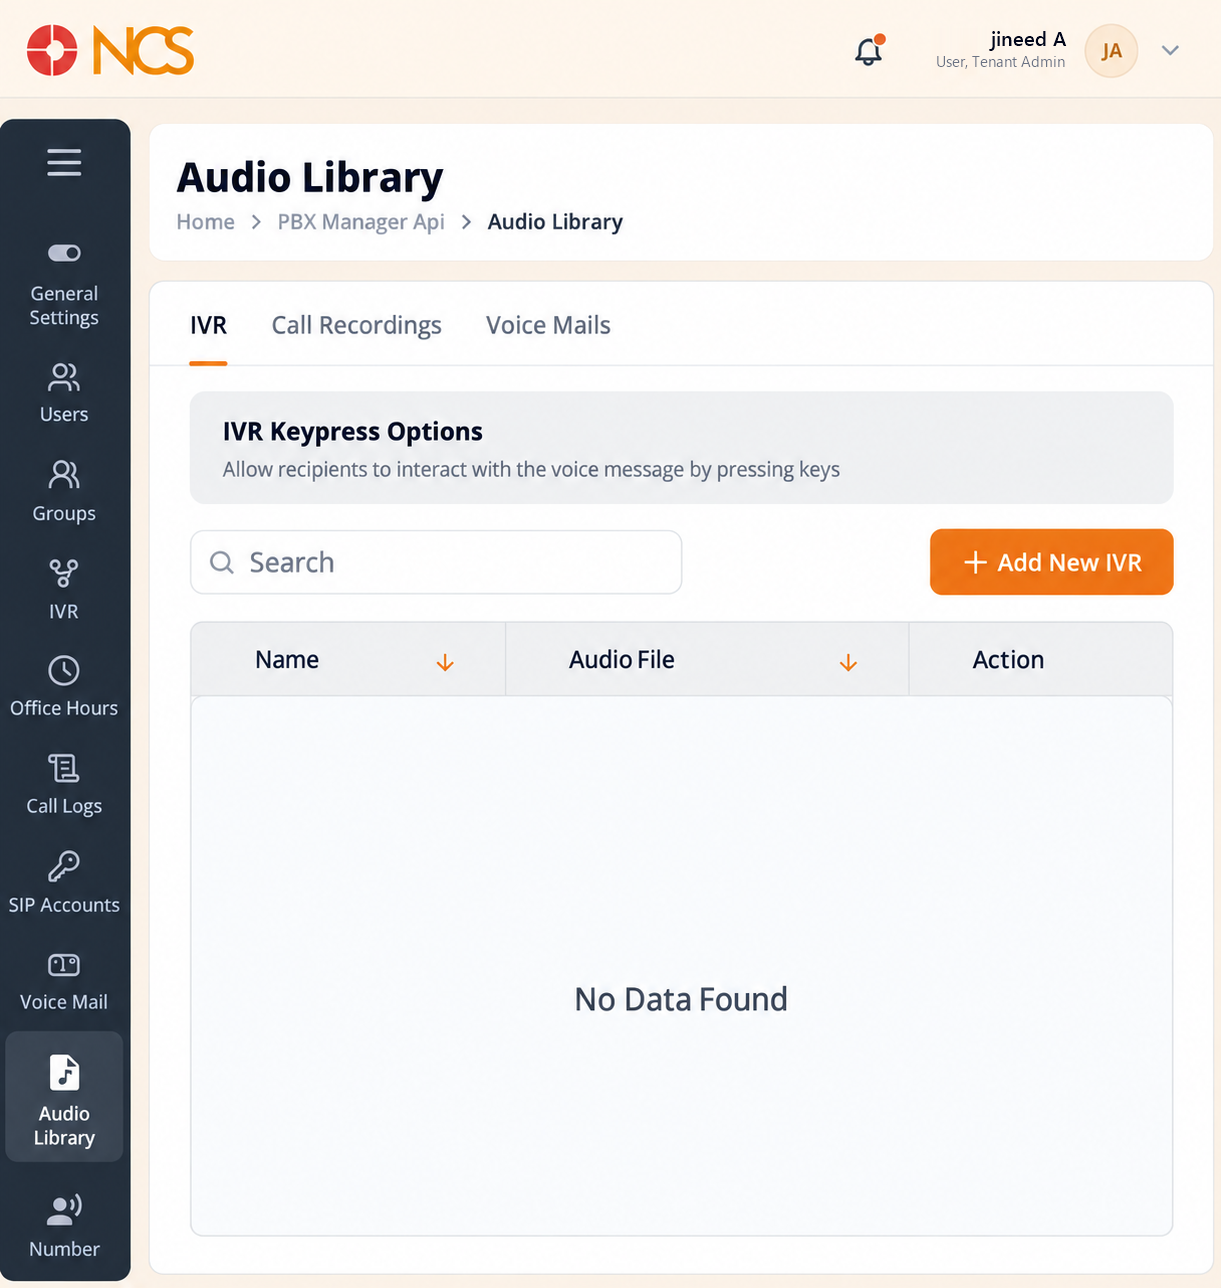Switch to the IVR tab

click(208, 325)
